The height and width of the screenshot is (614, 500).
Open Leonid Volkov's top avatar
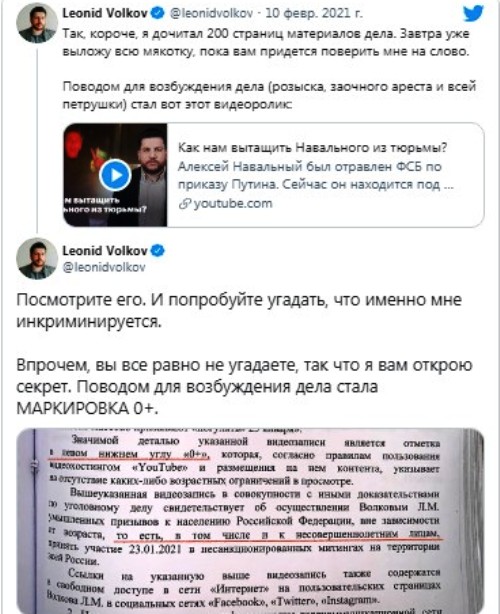37,23
